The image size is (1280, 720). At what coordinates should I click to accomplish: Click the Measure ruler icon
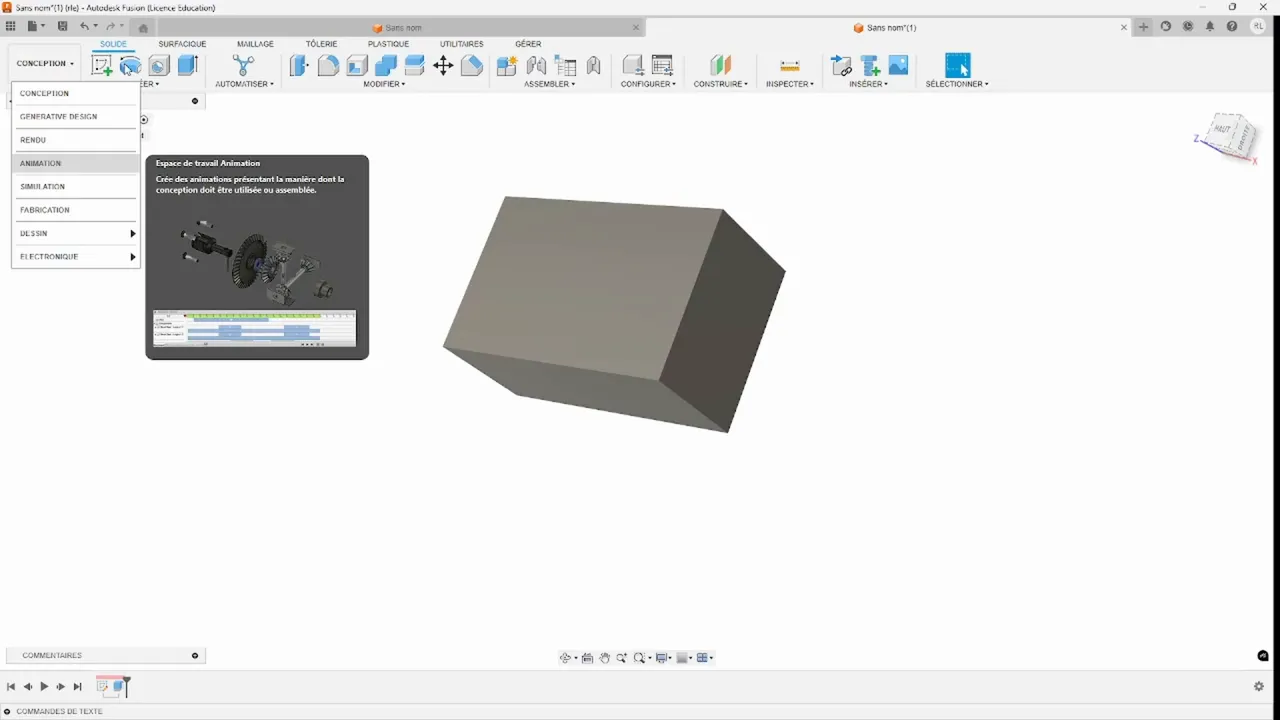pyautogui.click(x=790, y=66)
